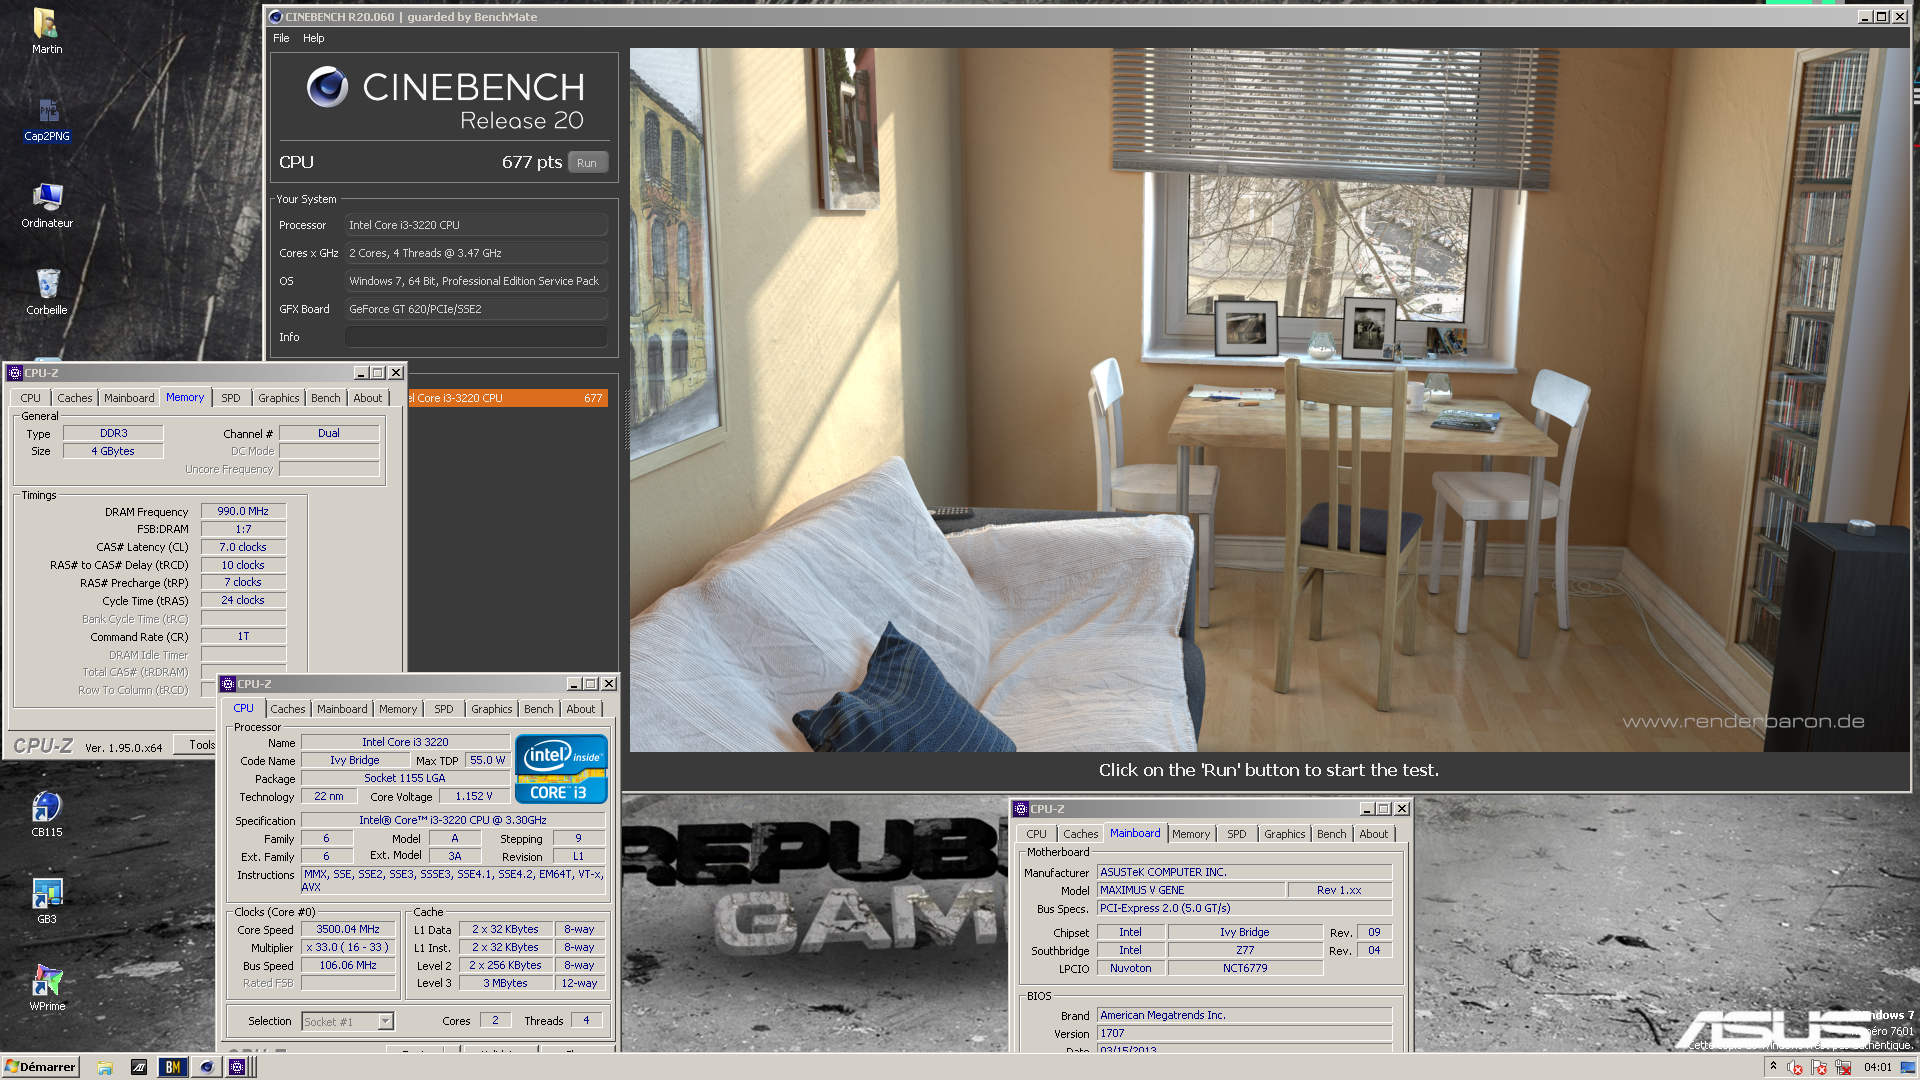Click the 04:01 taskbar clock
Viewport: 1920px width, 1080px height.
(1878, 1067)
